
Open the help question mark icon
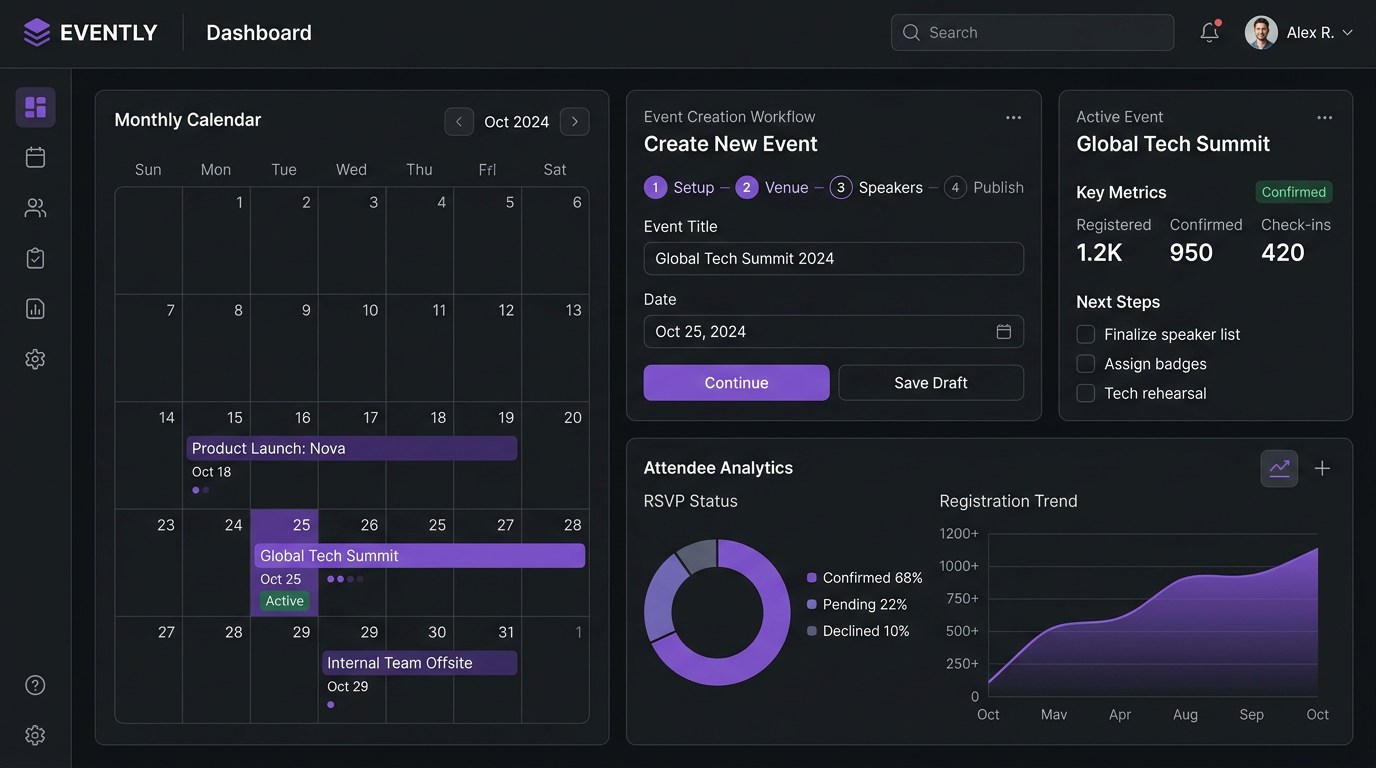(x=35, y=685)
